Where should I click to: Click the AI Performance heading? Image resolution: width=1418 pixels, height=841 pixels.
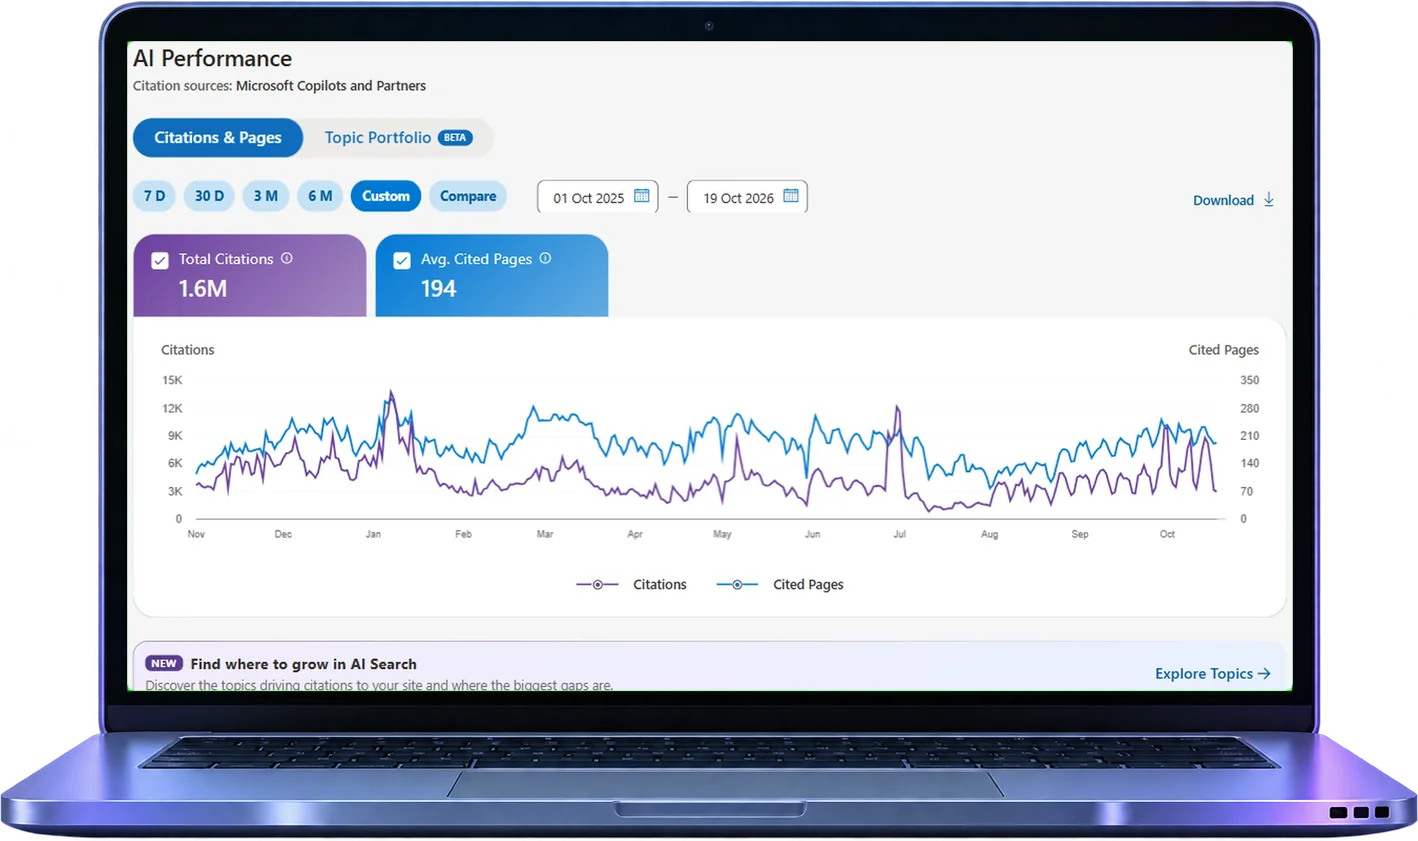(x=213, y=59)
